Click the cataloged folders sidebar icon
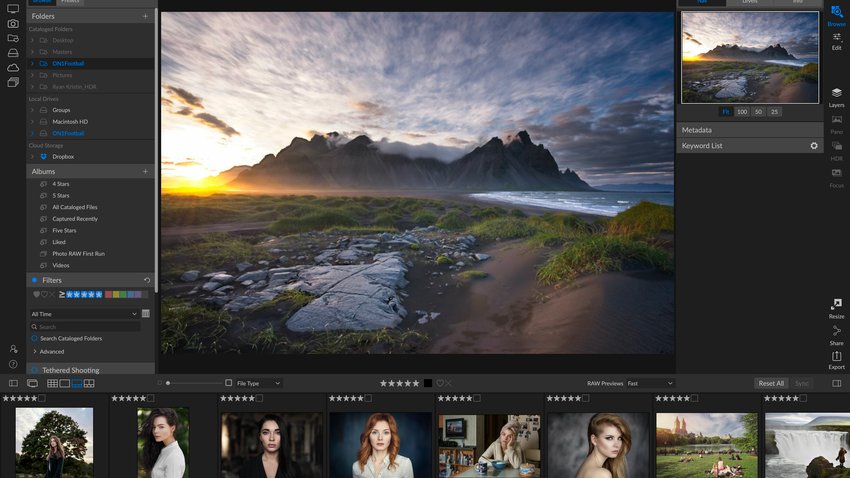 coord(13,38)
